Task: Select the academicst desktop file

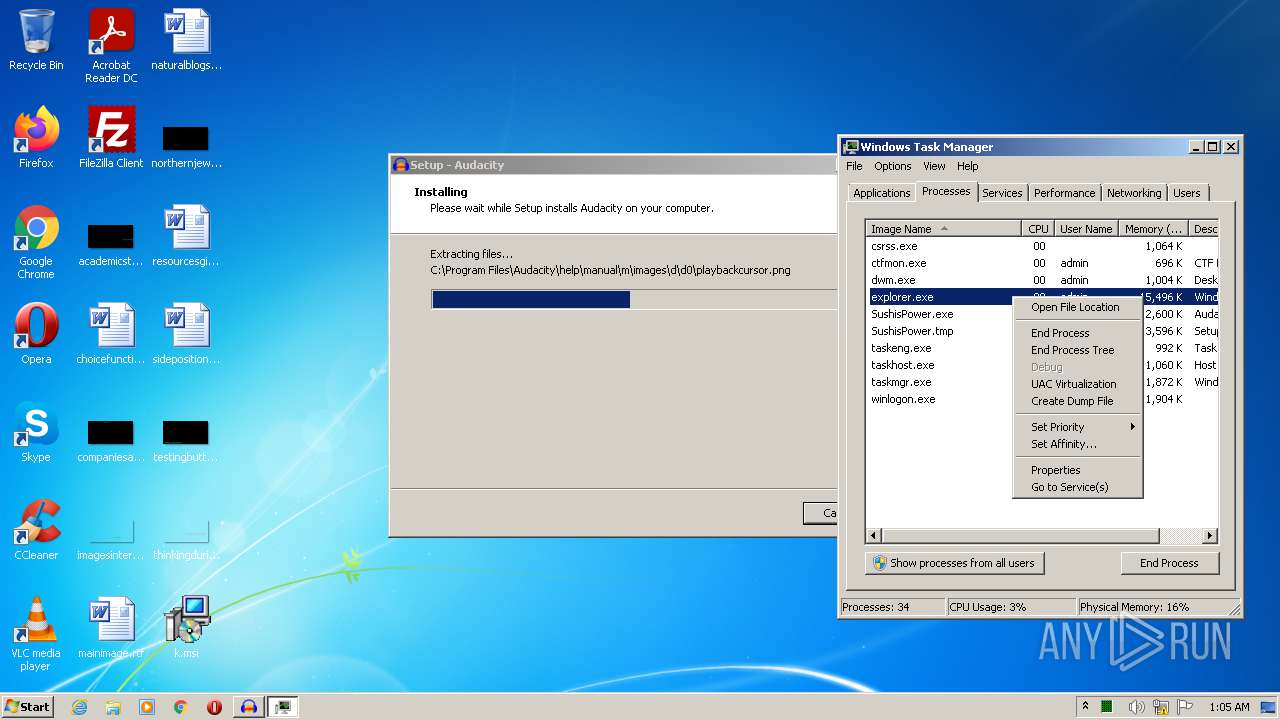Action: point(111,244)
